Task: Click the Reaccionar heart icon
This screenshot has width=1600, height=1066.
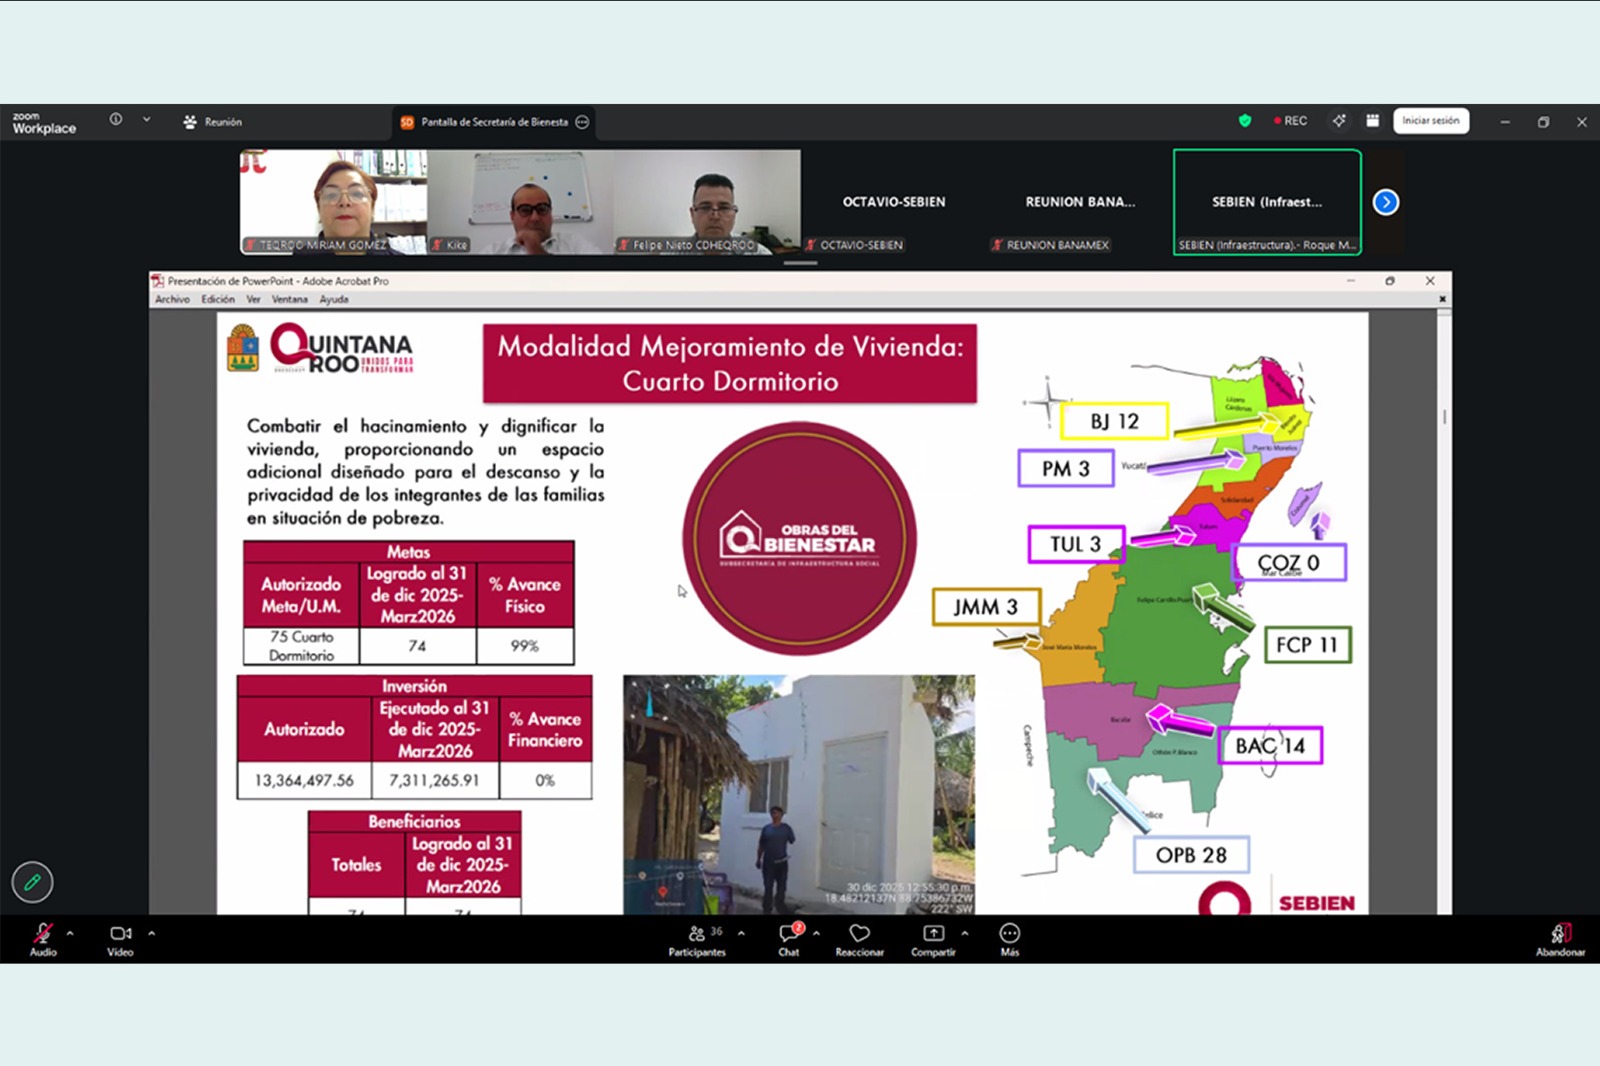Action: point(859,937)
